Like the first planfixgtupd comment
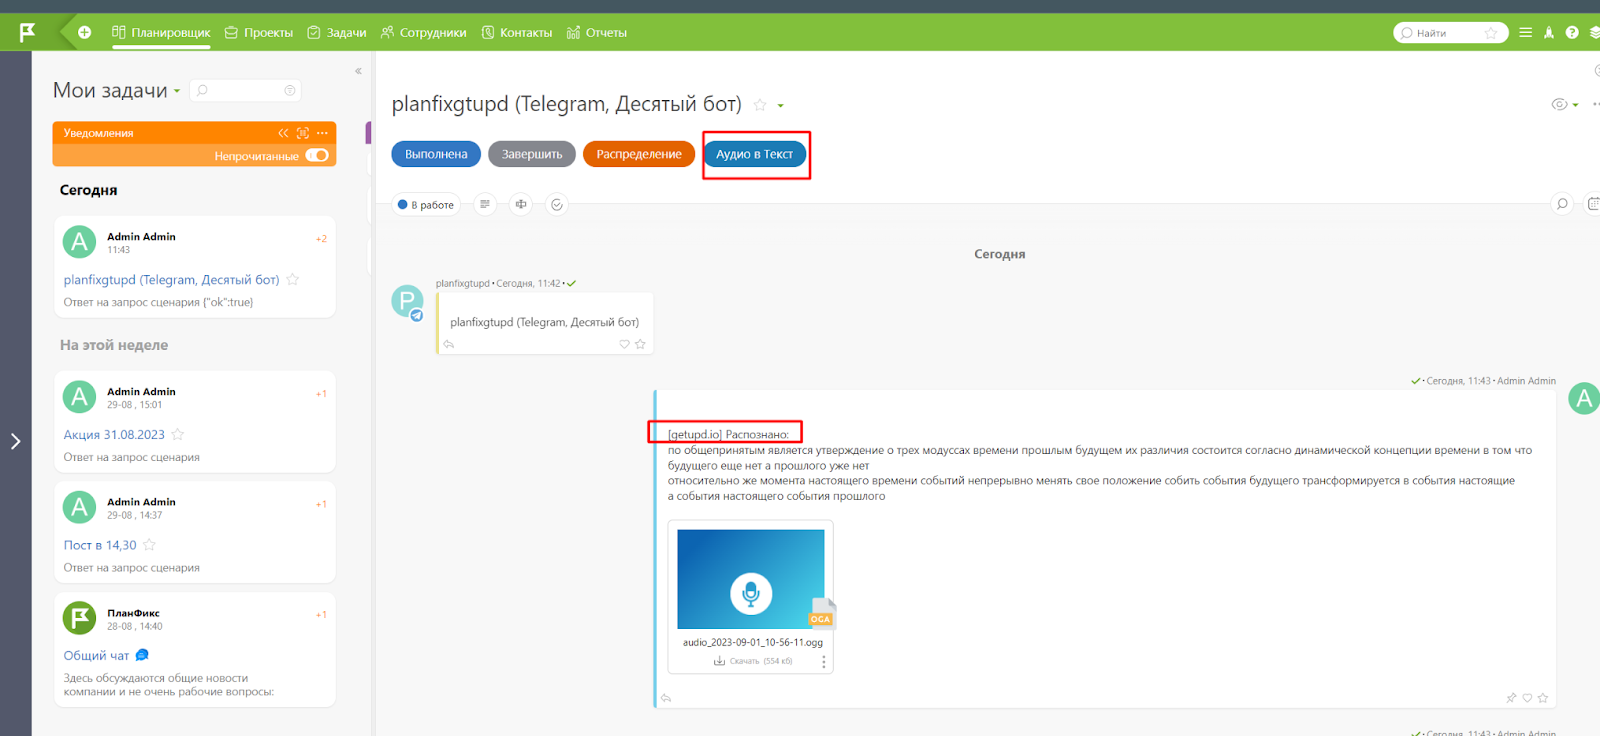1600x736 pixels. click(624, 344)
